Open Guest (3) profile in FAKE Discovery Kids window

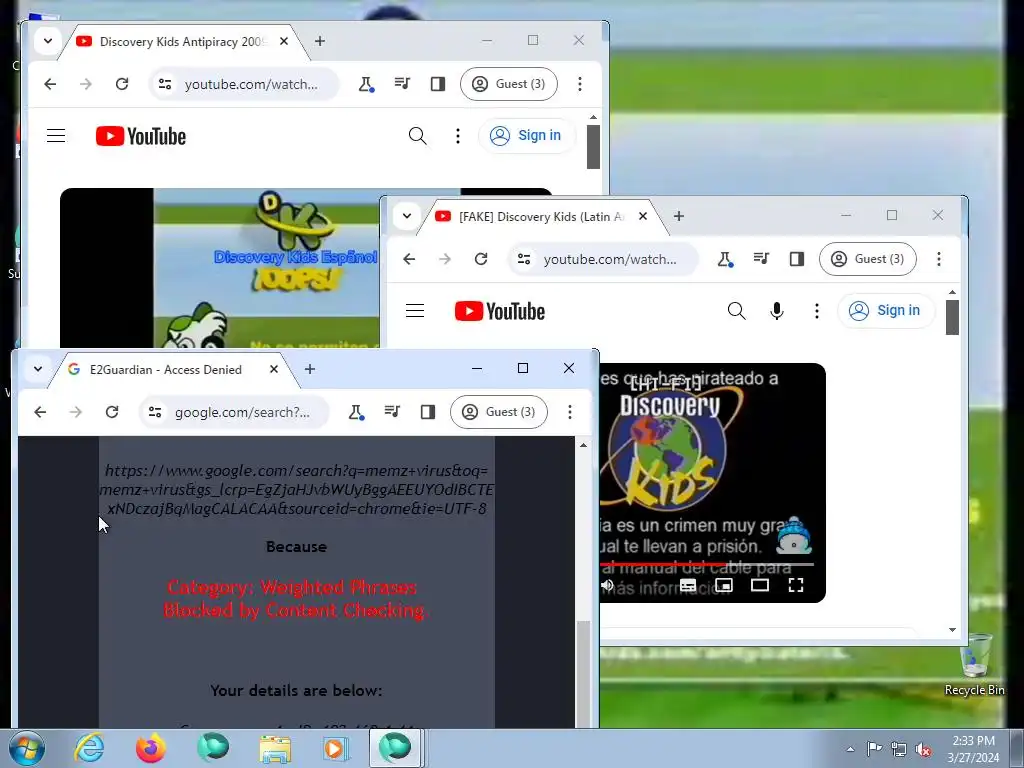click(x=868, y=259)
